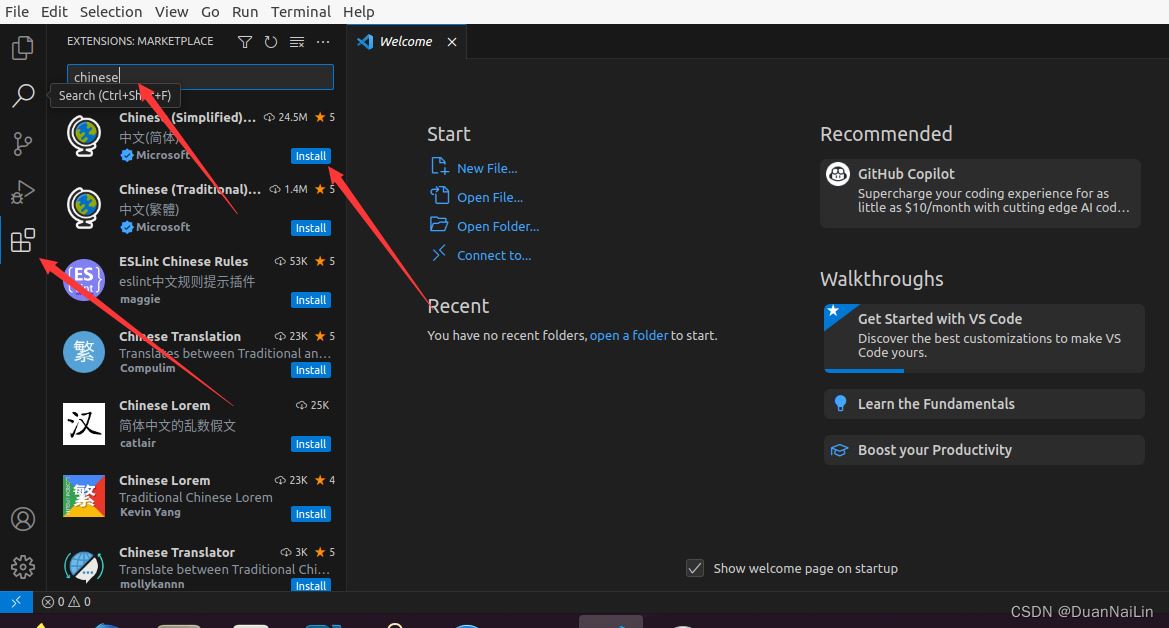1169x628 pixels.
Task: Click the lightbulb icon on Learn the Fundamentals
Action: (840, 404)
